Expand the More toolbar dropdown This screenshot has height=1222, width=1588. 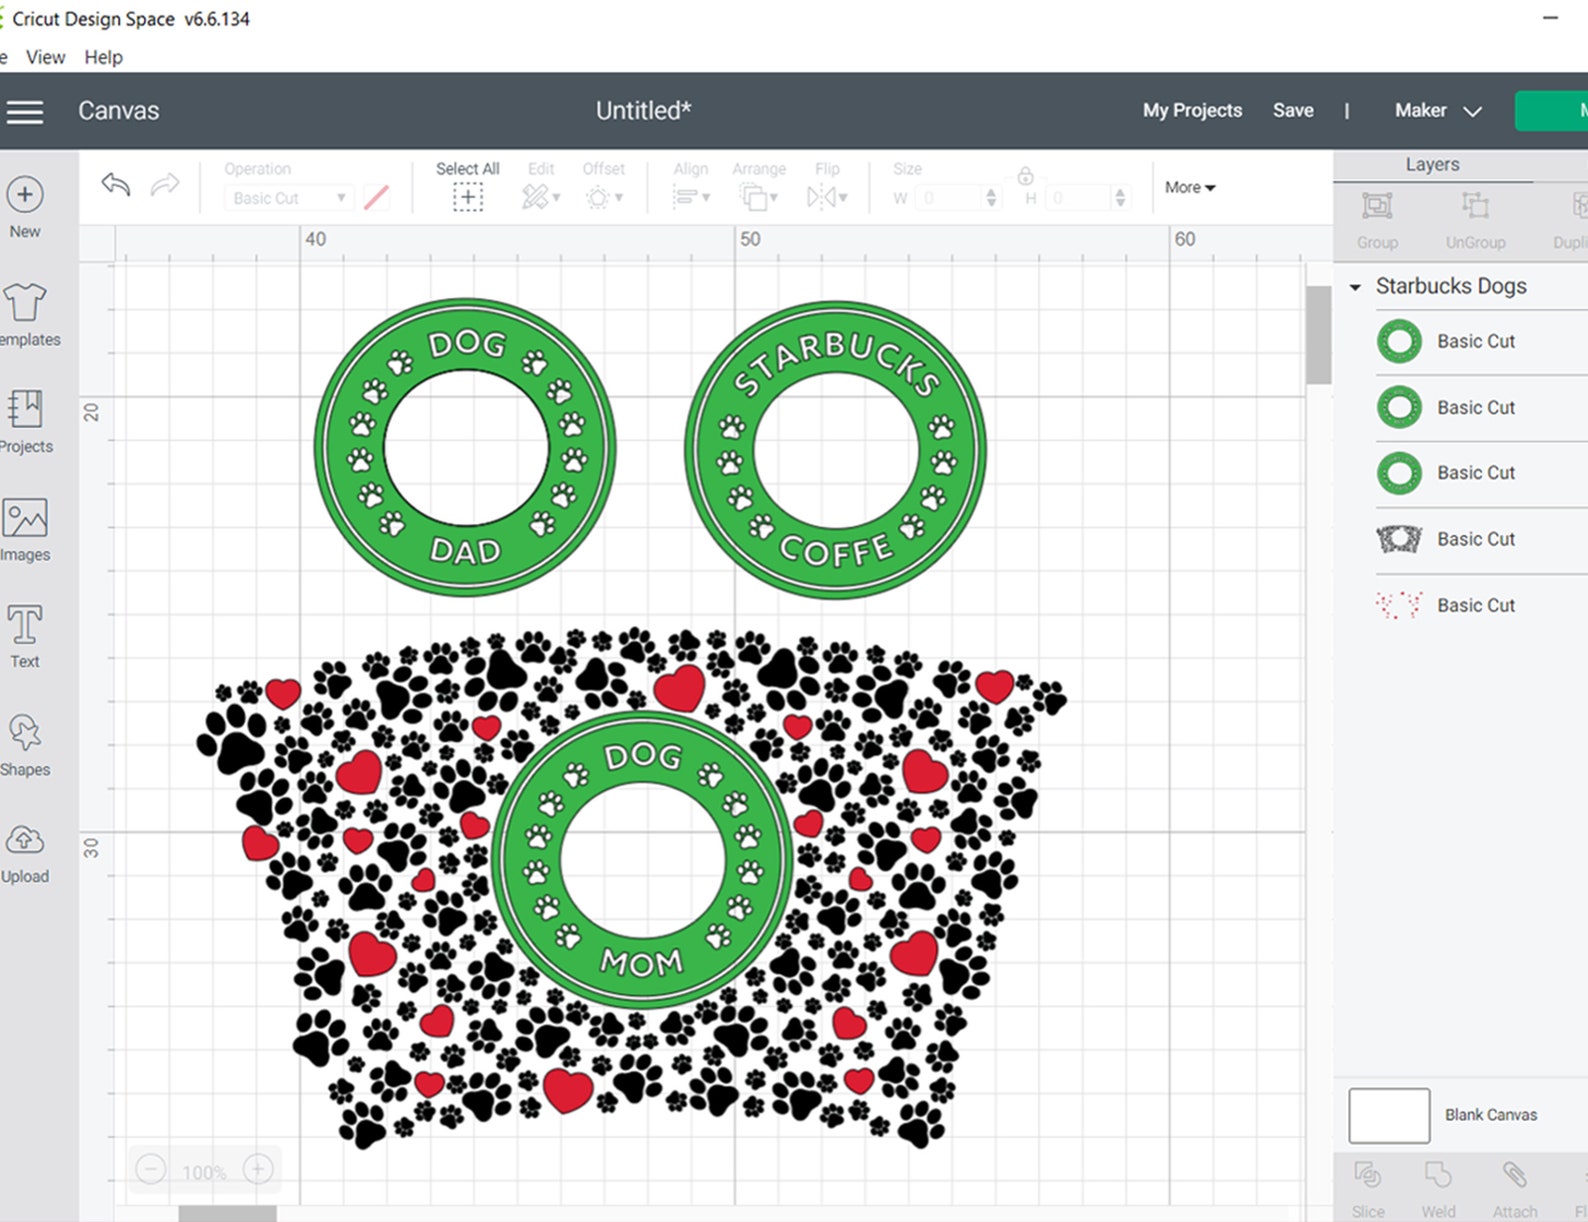(x=1190, y=187)
